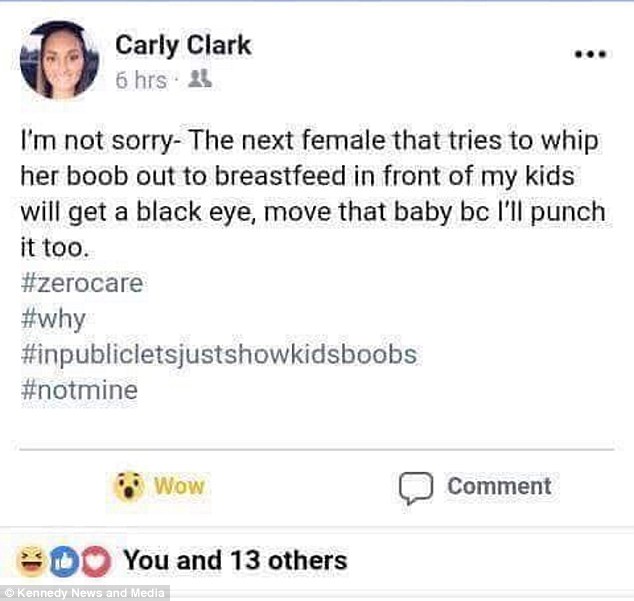
Task: Open the #inpublicletsjustshowkidsboobs hashtag
Action: tap(217, 355)
